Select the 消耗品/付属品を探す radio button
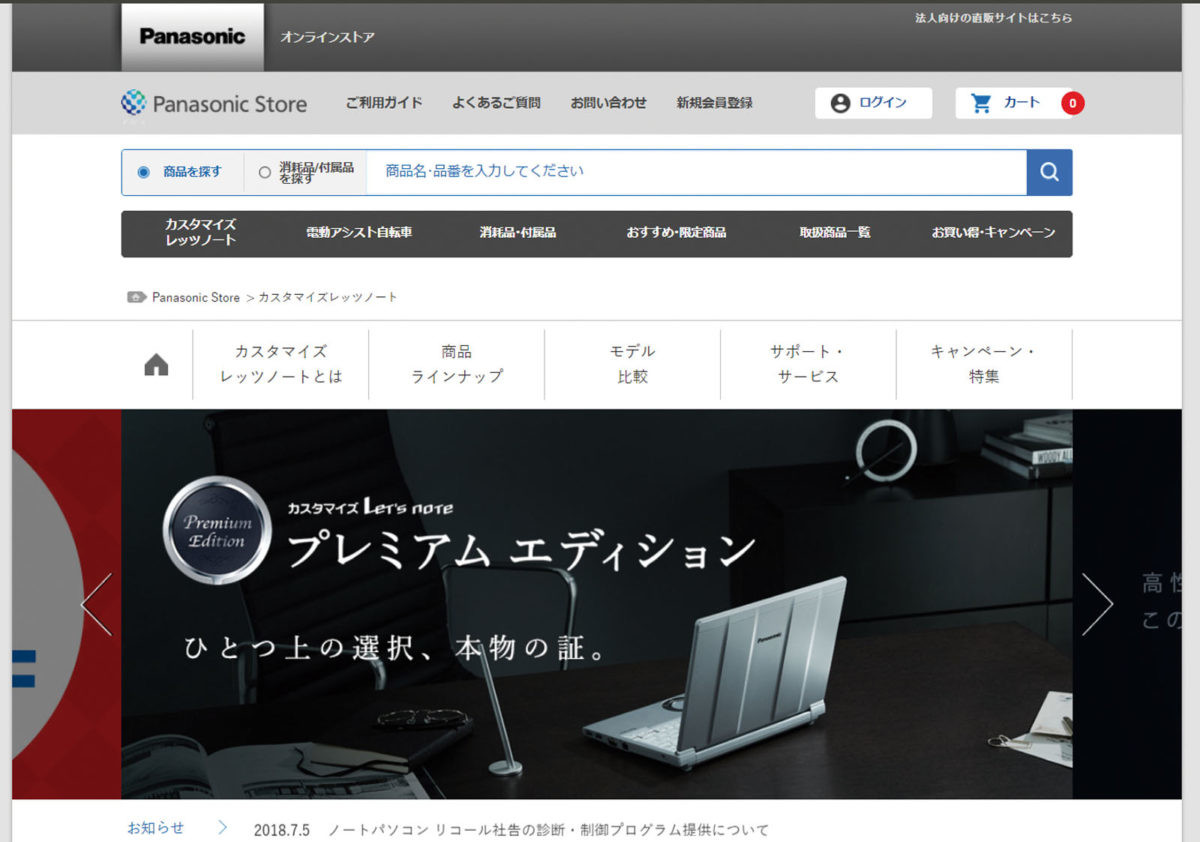Image resolution: width=1200 pixels, height=842 pixels. pos(265,172)
